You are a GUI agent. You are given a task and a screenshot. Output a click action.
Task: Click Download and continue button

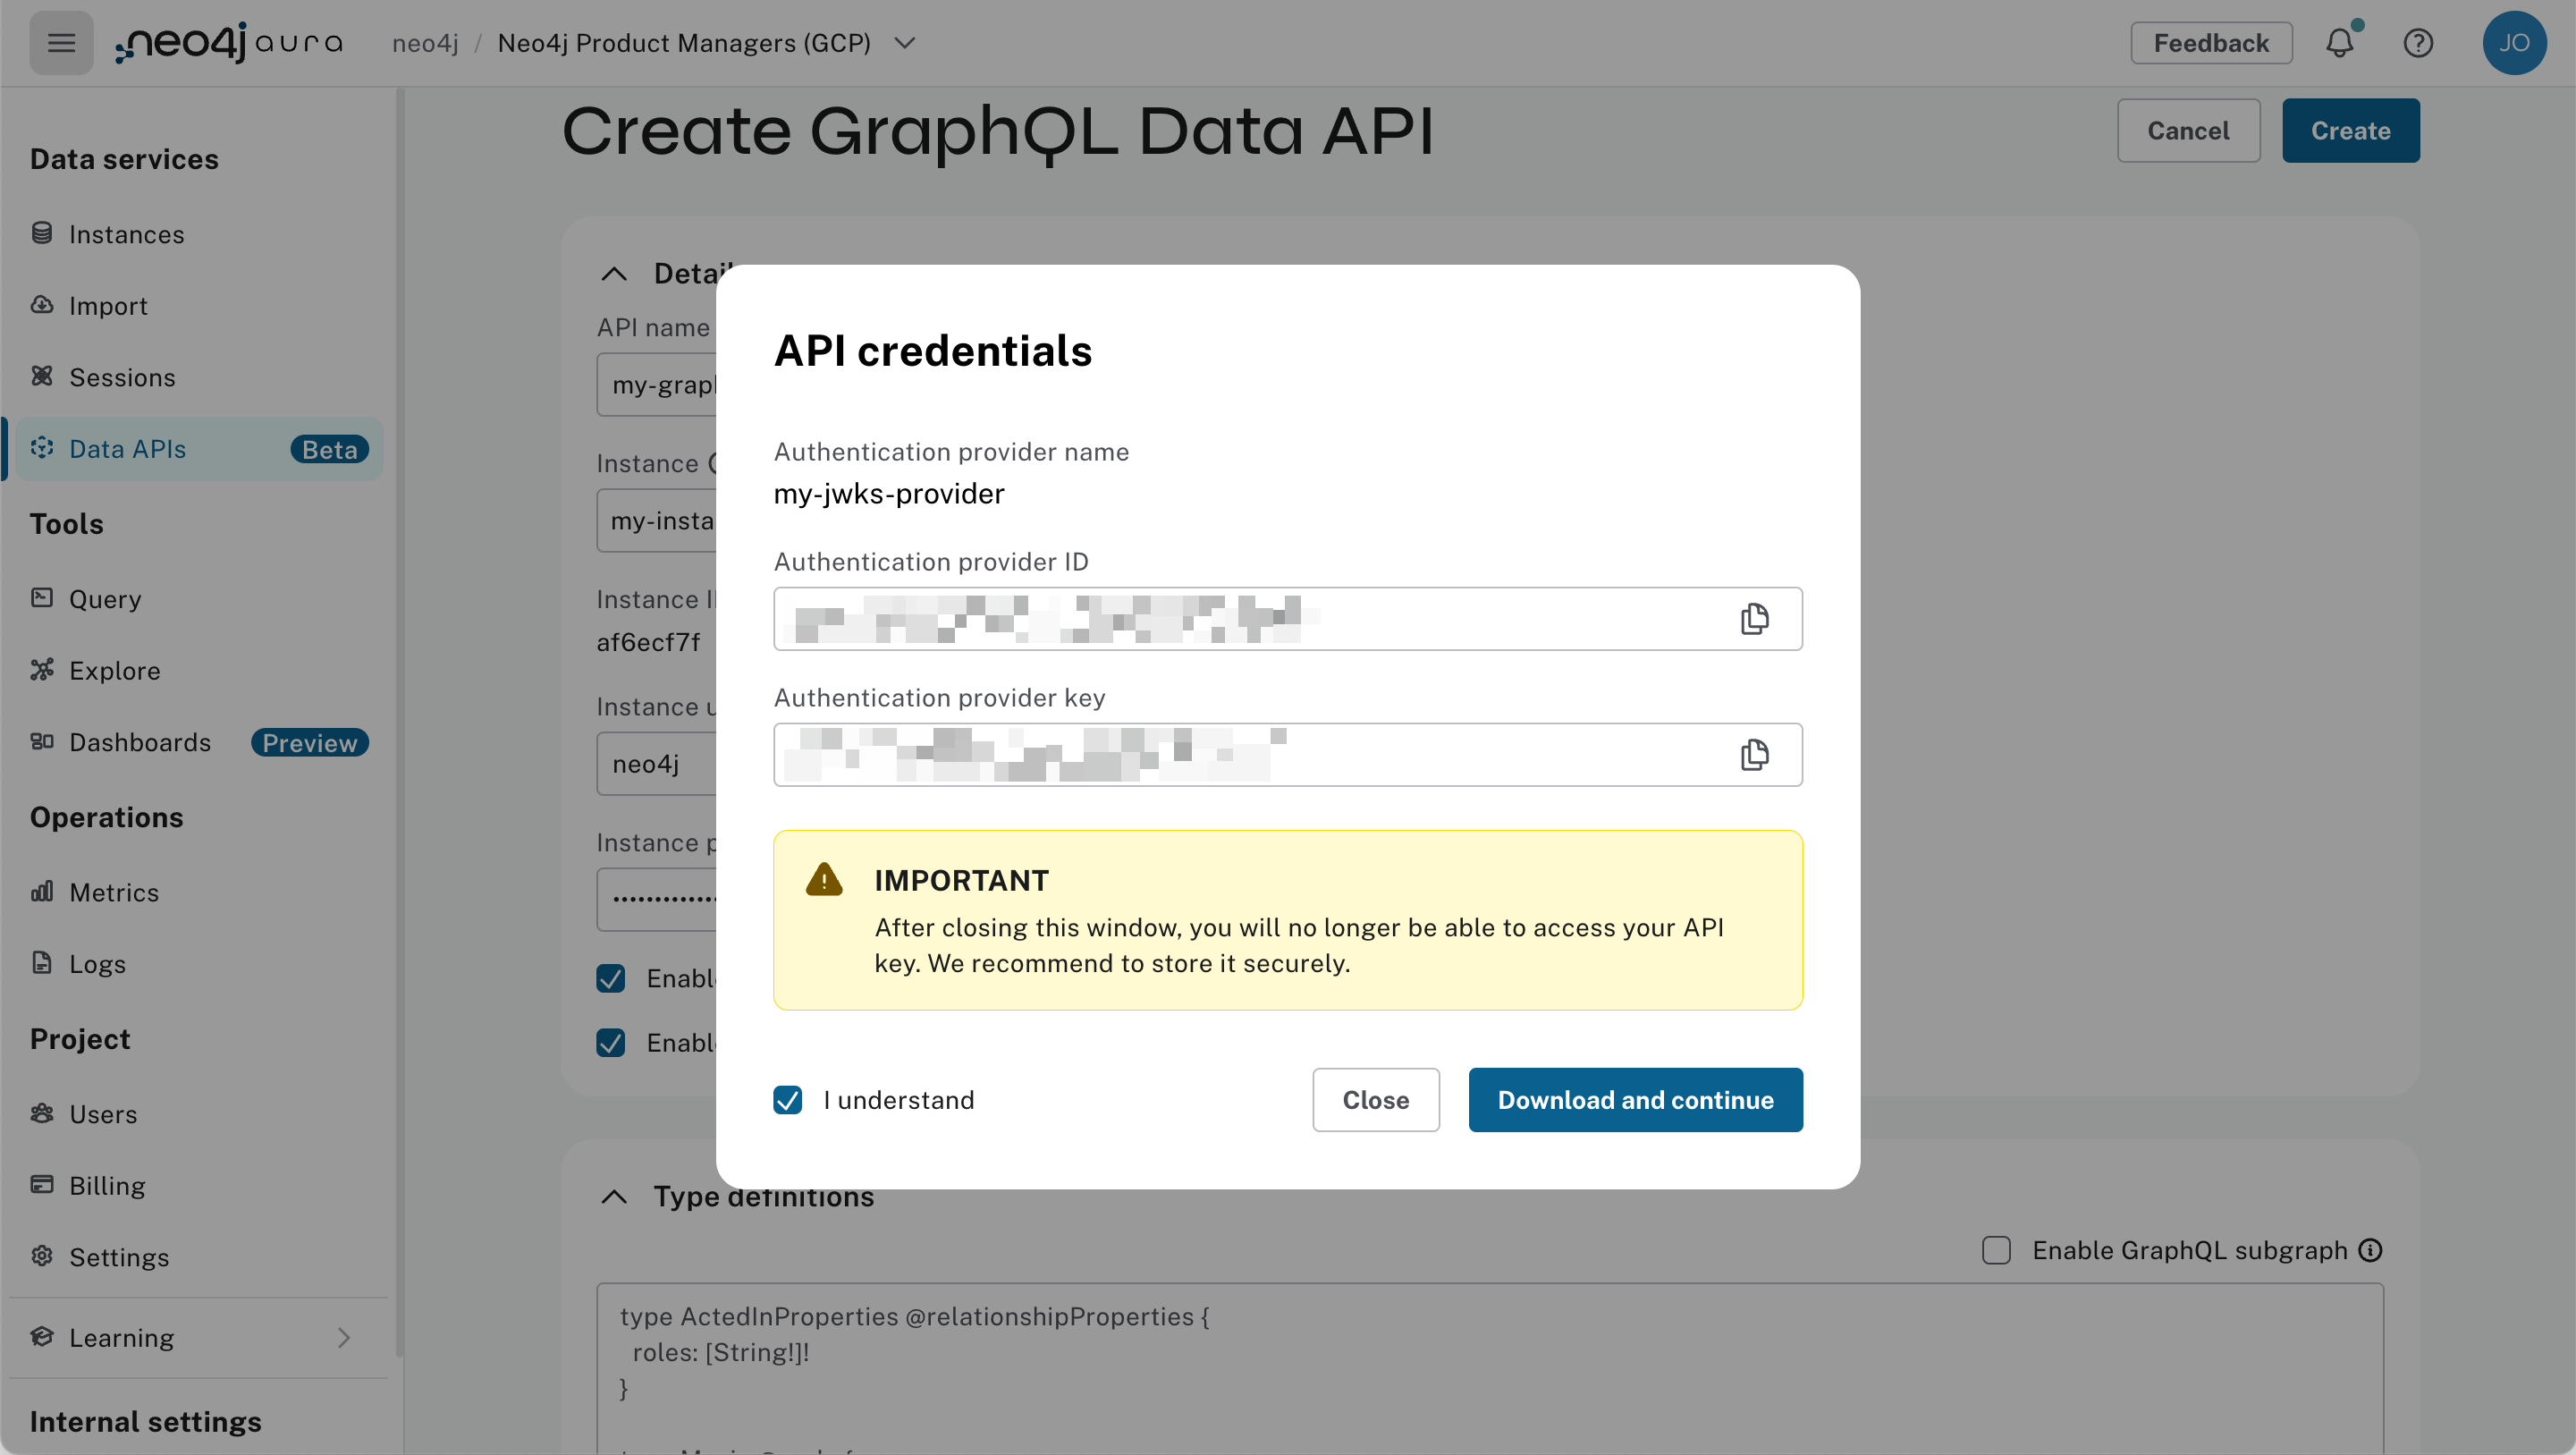click(x=1635, y=1100)
